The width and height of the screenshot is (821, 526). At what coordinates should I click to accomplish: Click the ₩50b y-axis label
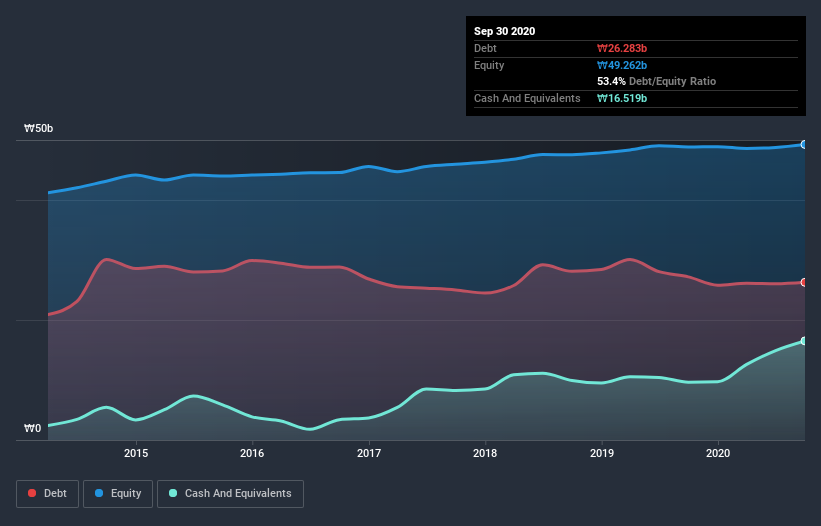(x=38, y=129)
